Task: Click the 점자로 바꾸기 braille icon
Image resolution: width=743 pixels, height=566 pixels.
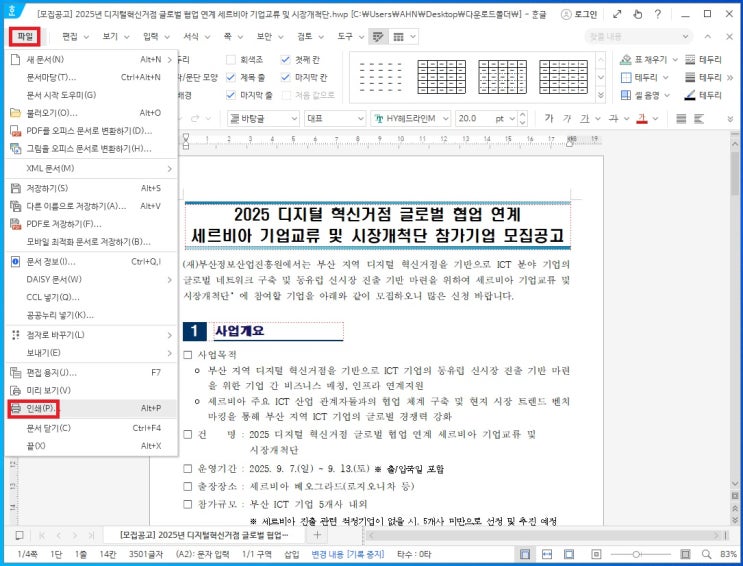Action: tap(15, 334)
